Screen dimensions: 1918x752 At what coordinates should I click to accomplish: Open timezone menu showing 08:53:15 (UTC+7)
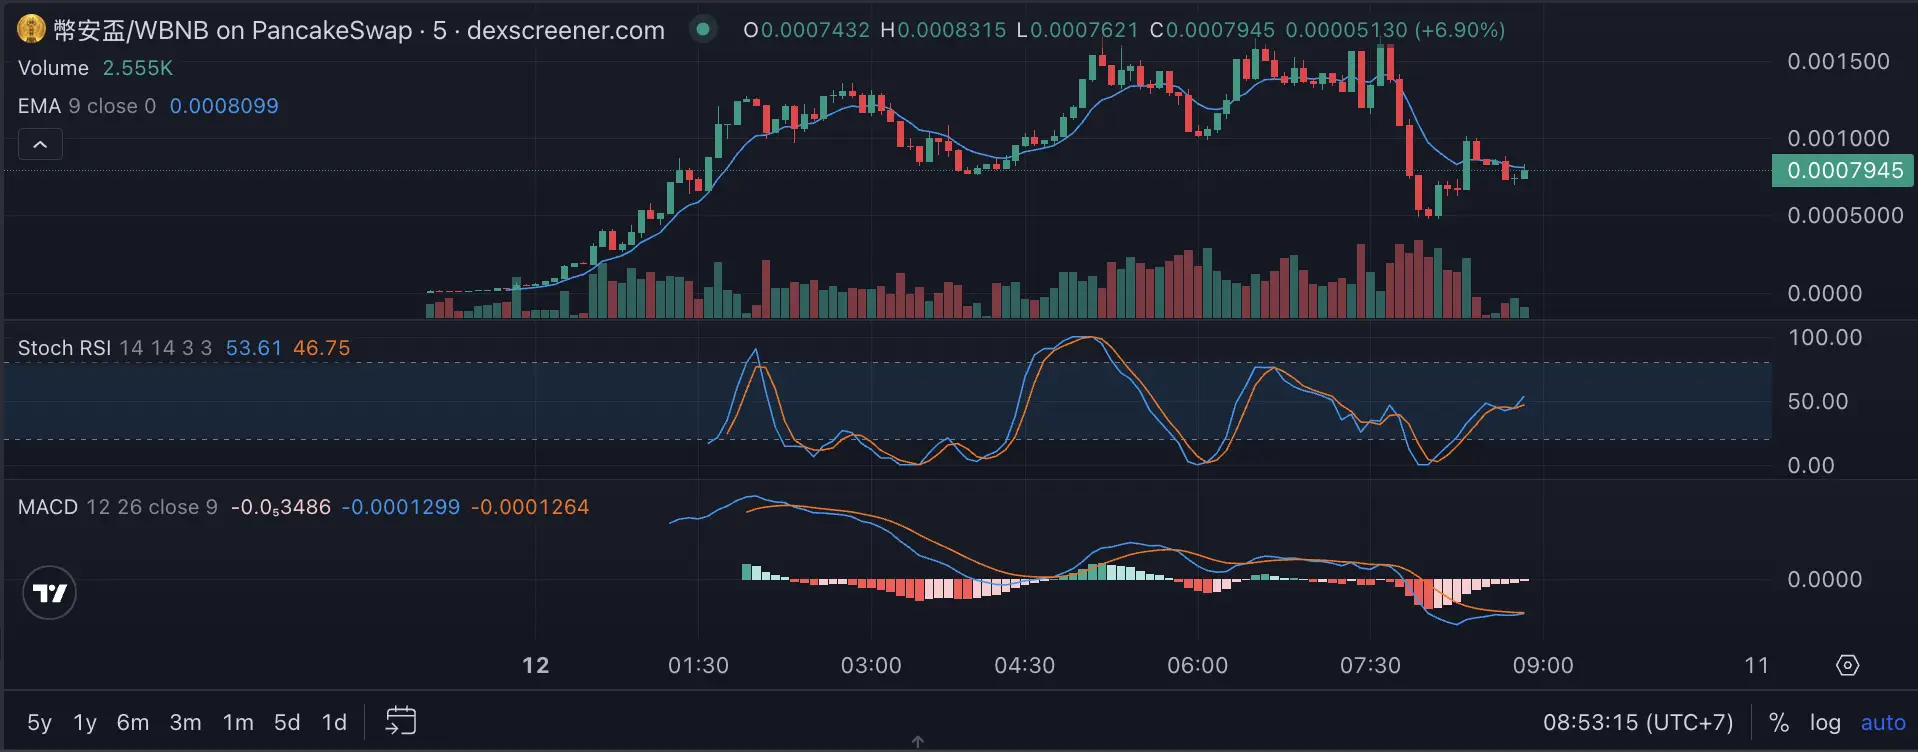pyautogui.click(x=1638, y=722)
